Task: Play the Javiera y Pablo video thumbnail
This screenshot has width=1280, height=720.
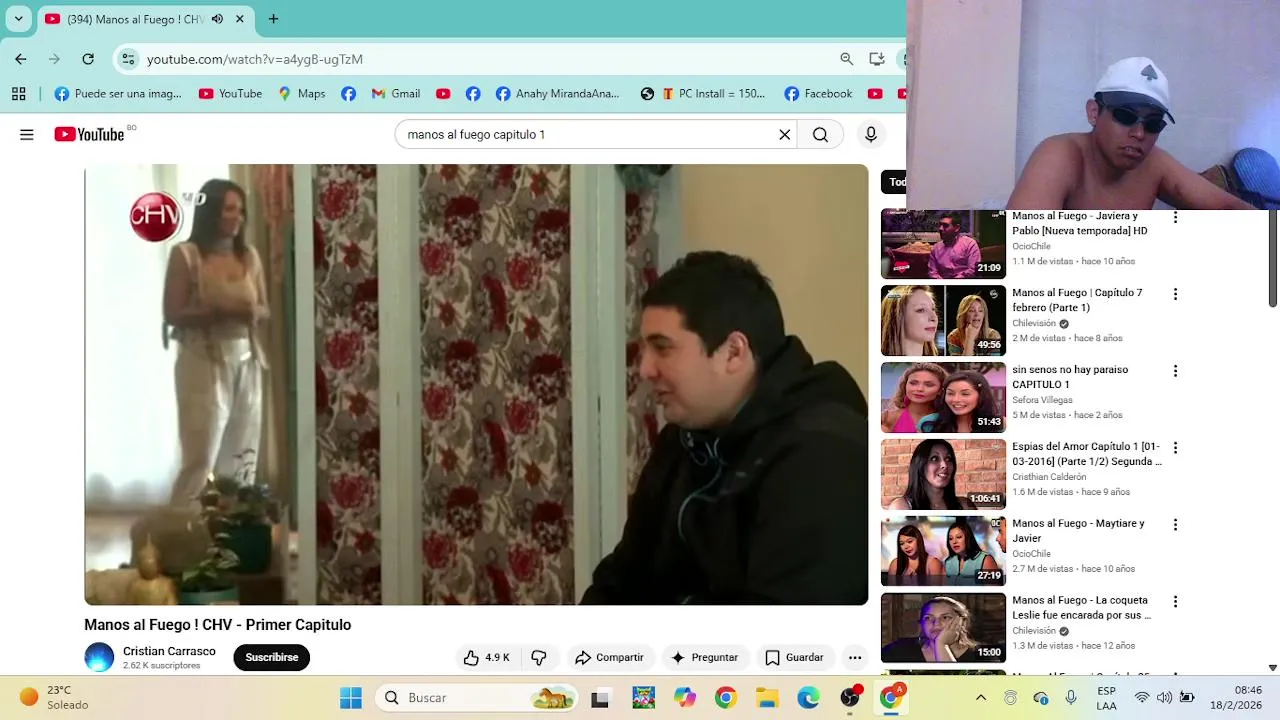Action: click(x=943, y=244)
